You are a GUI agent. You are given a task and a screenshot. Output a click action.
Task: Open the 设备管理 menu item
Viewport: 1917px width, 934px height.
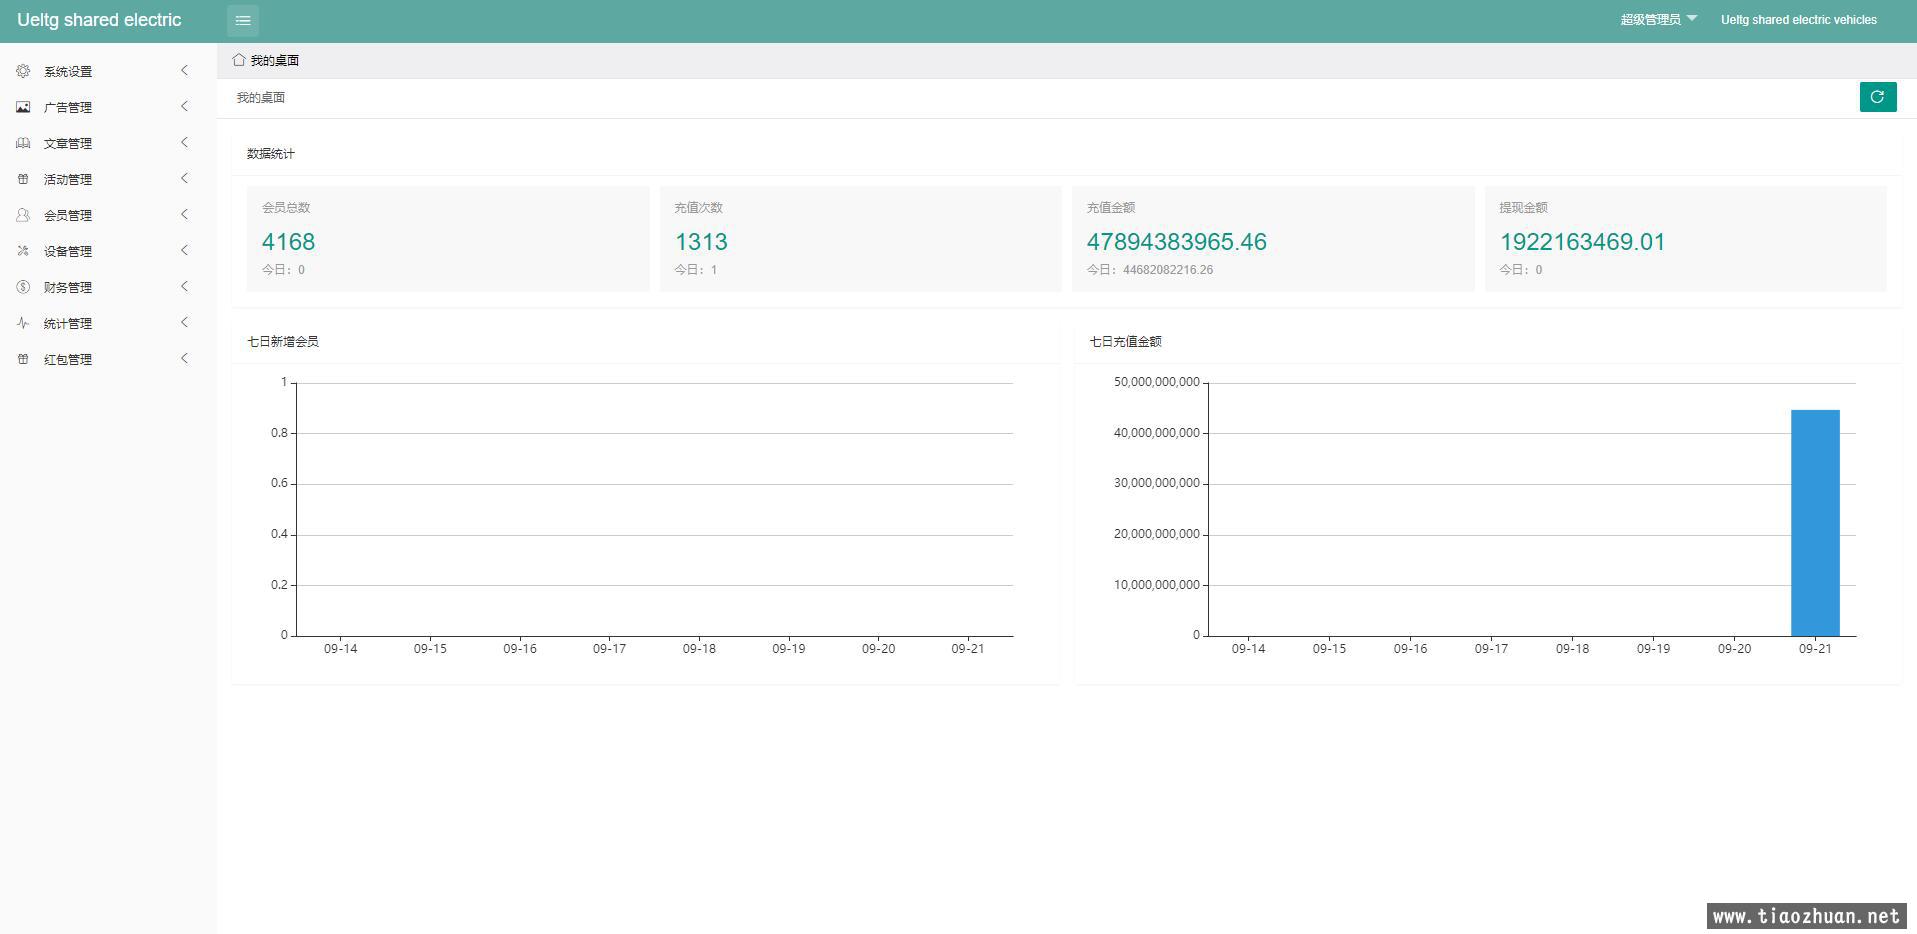pyautogui.click(x=108, y=251)
